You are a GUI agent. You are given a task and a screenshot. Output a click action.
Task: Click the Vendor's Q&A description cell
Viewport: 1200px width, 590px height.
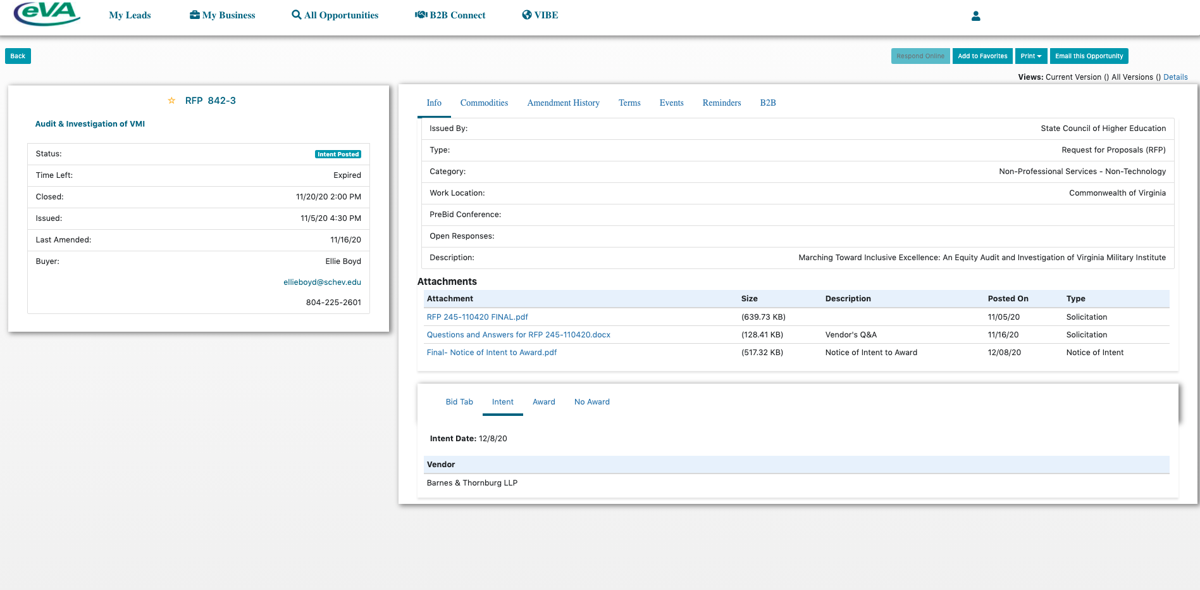(851, 335)
